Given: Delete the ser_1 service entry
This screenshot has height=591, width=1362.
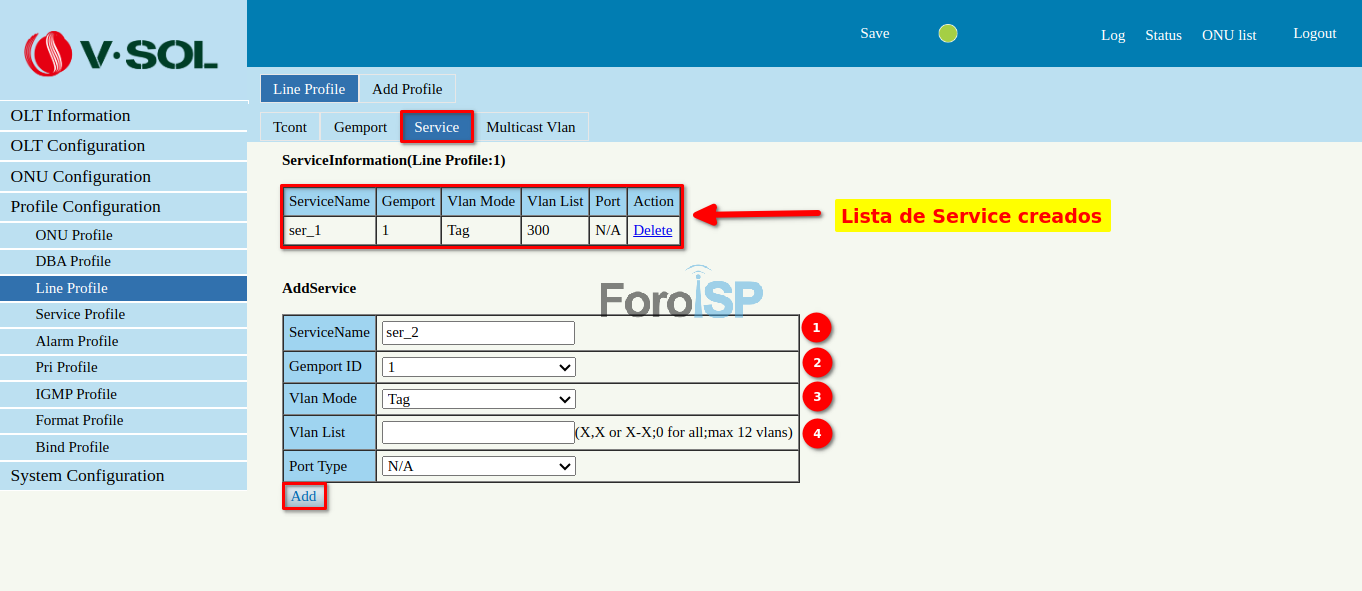Looking at the screenshot, I should 652,230.
